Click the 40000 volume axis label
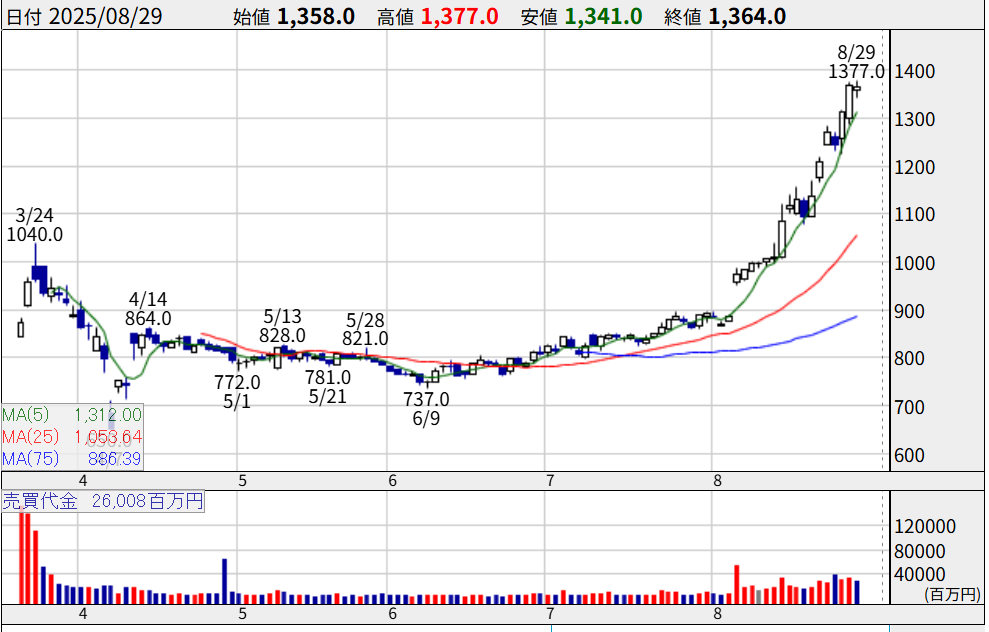 (920, 574)
